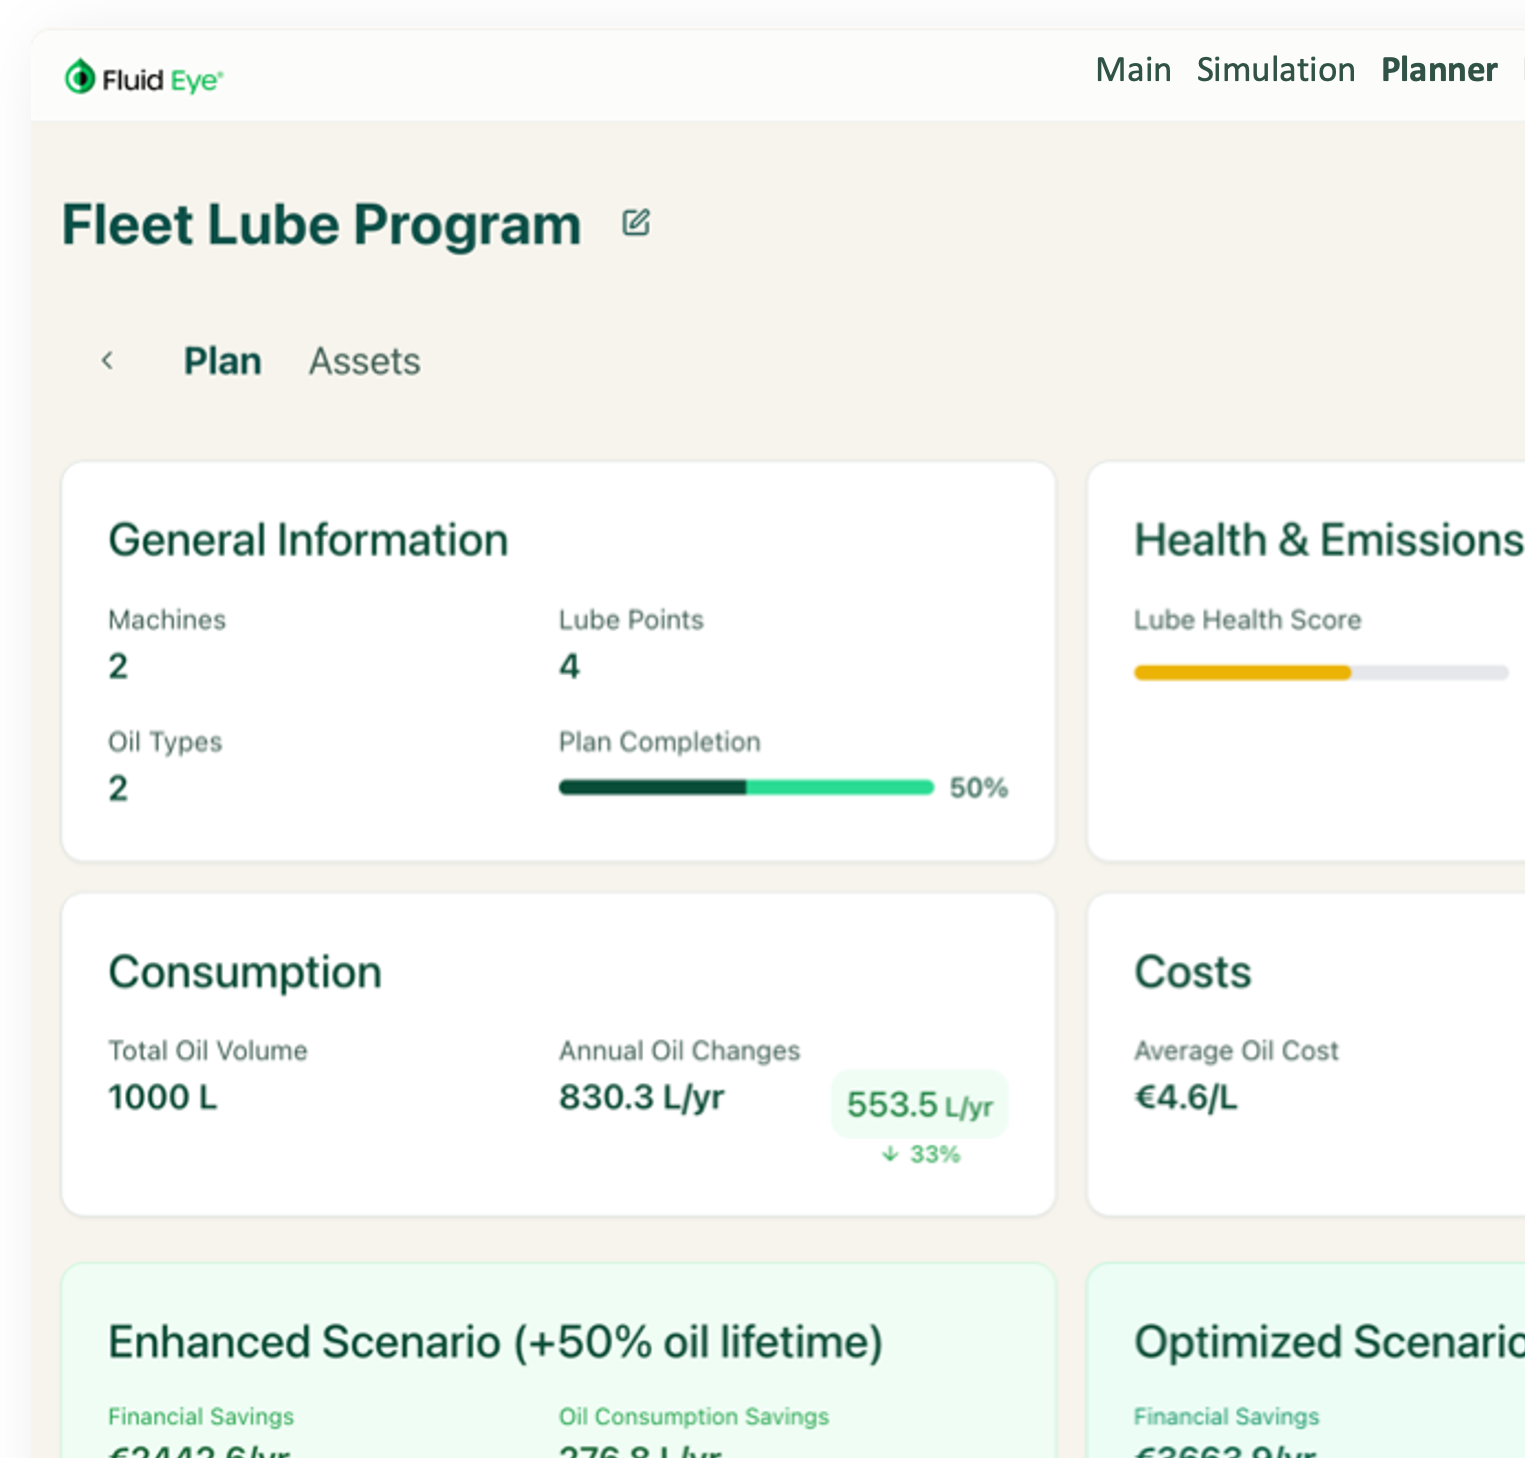Click the edit icon beside Fleet Lube Program

[636, 223]
